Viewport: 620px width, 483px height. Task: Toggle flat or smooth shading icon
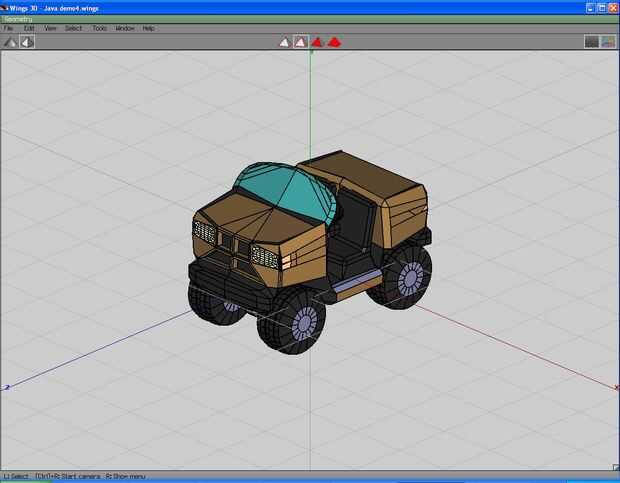point(11,42)
